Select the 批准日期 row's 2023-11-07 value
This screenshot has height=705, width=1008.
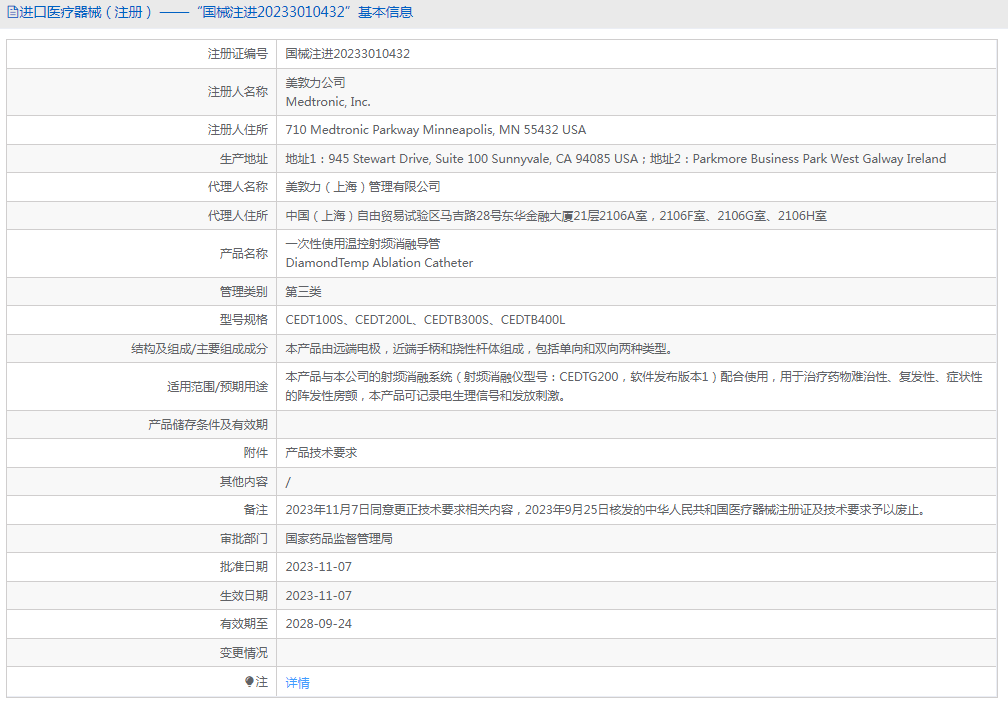click(x=318, y=567)
